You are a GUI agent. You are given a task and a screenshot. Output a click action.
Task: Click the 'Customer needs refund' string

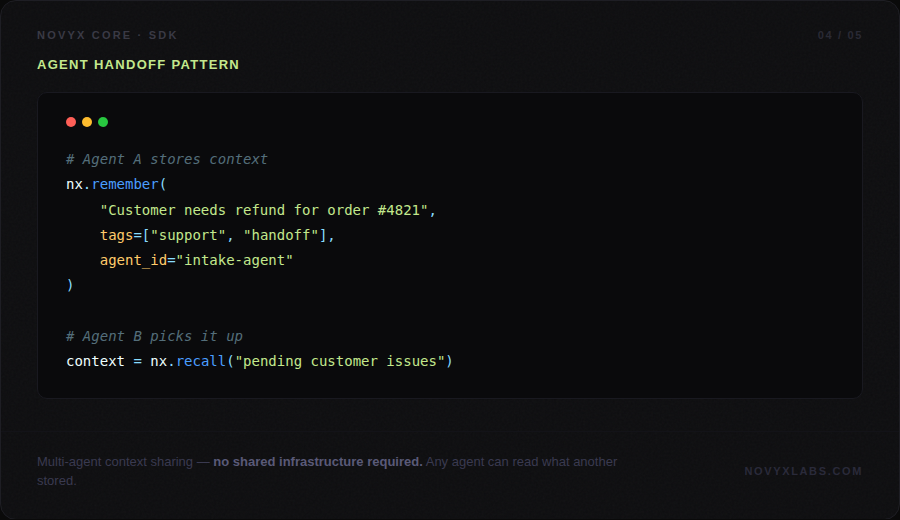[268, 210]
